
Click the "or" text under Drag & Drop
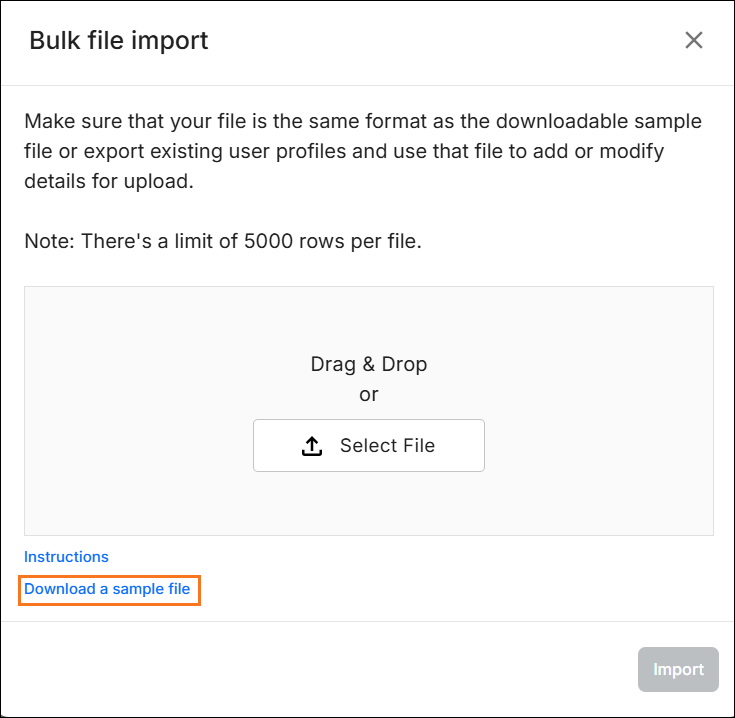click(368, 394)
